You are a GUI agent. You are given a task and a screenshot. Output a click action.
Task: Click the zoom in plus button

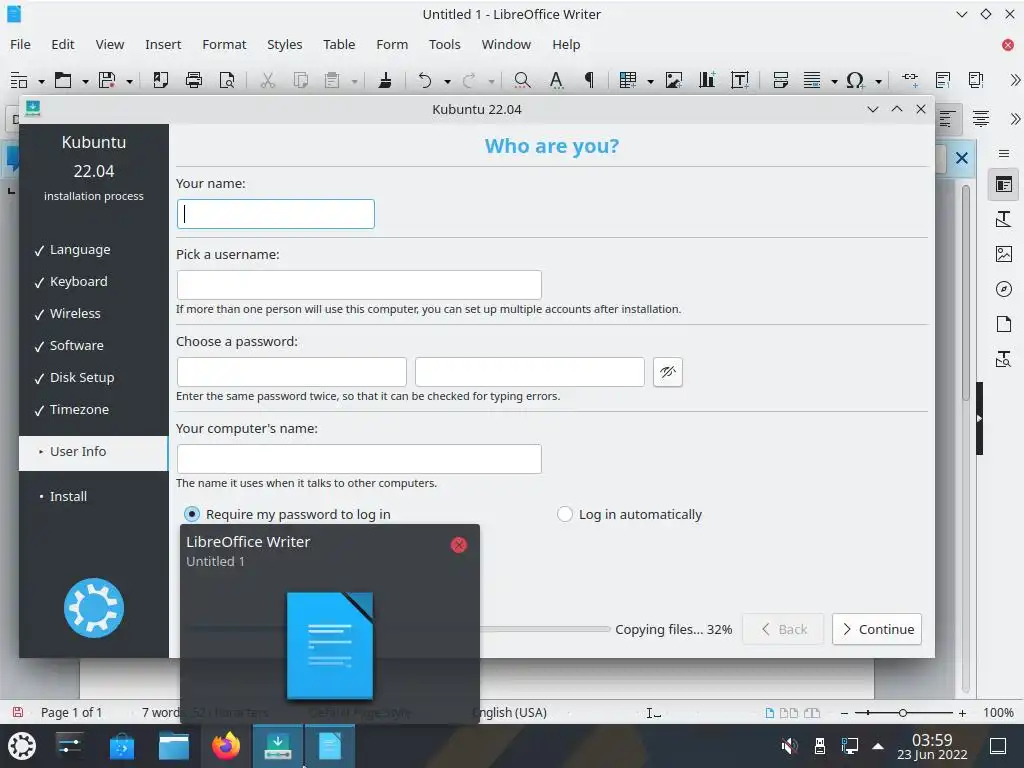[962, 713]
